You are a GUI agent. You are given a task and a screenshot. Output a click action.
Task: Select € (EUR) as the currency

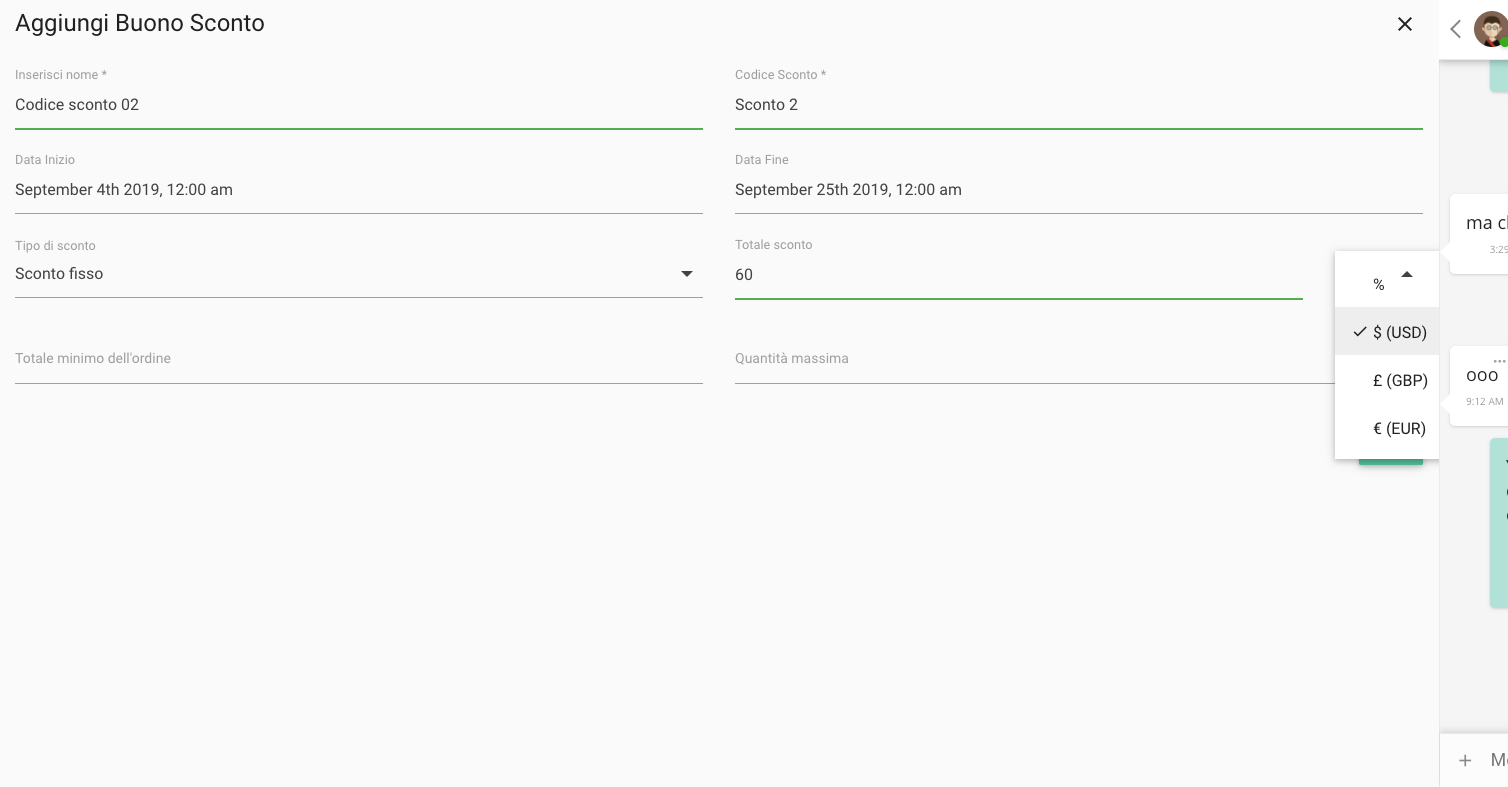pos(1399,428)
